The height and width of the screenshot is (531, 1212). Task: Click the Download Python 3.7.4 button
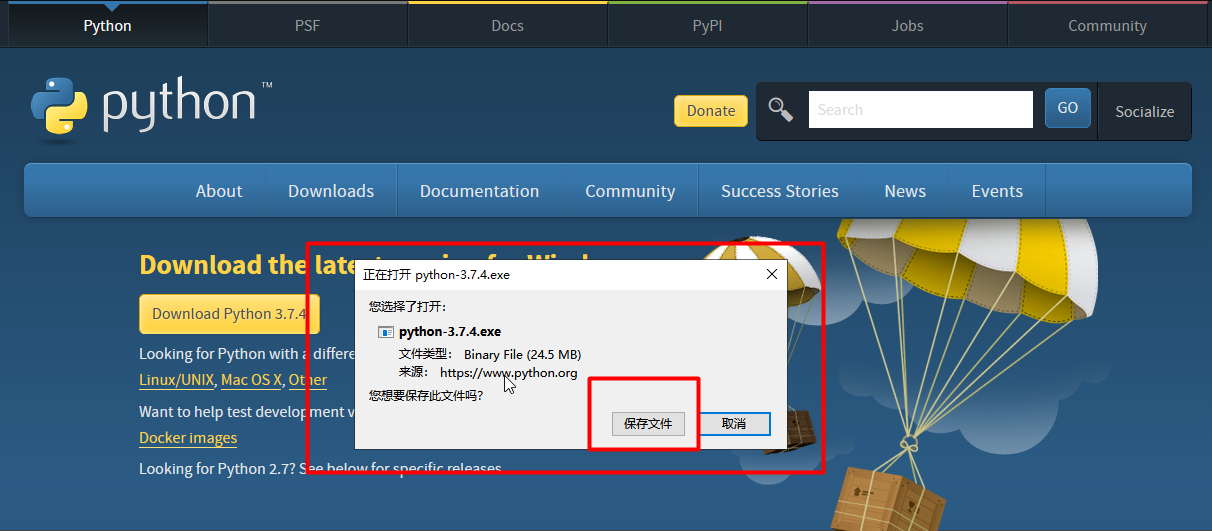(229, 314)
